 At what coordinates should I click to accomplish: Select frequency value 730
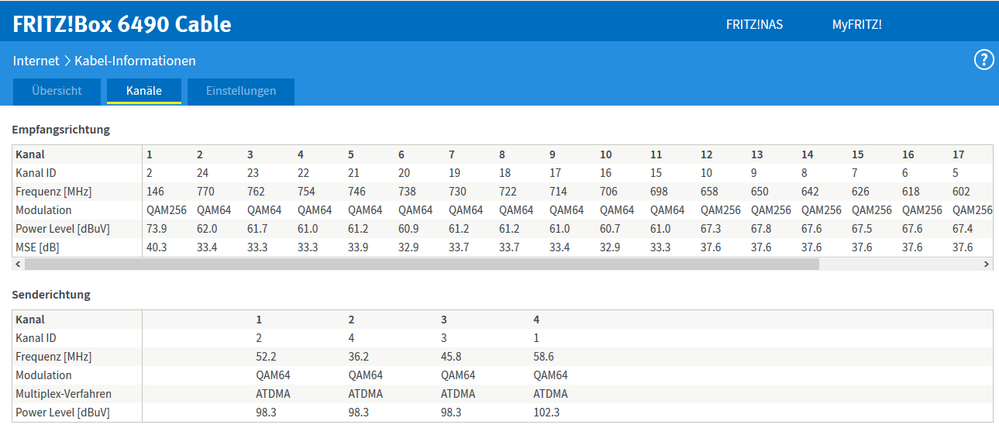[457, 191]
